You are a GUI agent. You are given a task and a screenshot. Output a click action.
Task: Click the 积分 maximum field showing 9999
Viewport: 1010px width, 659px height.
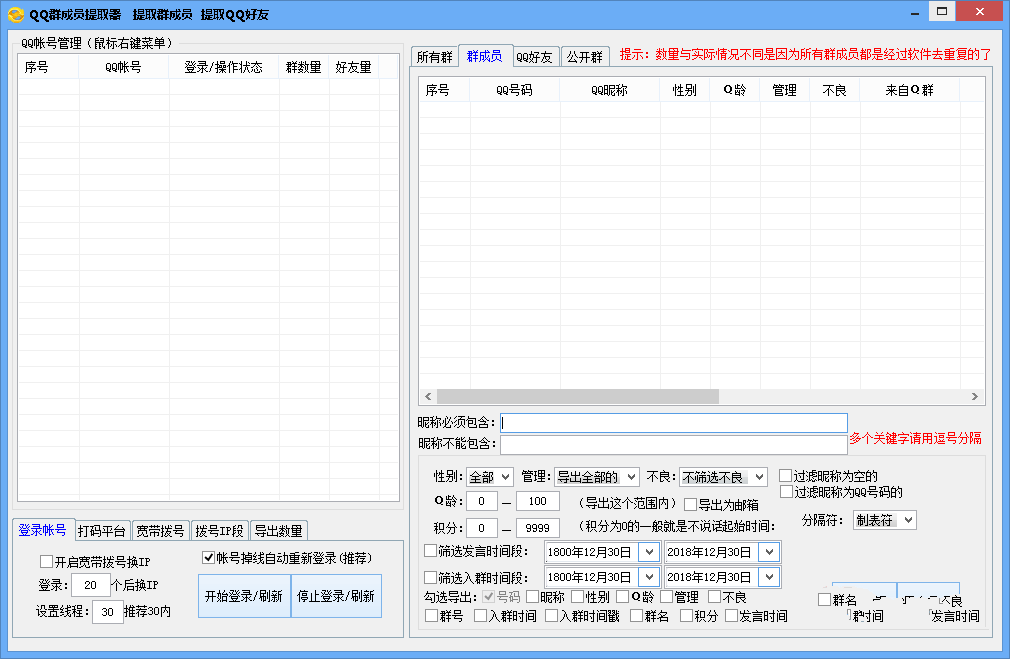pyautogui.click(x=538, y=528)
